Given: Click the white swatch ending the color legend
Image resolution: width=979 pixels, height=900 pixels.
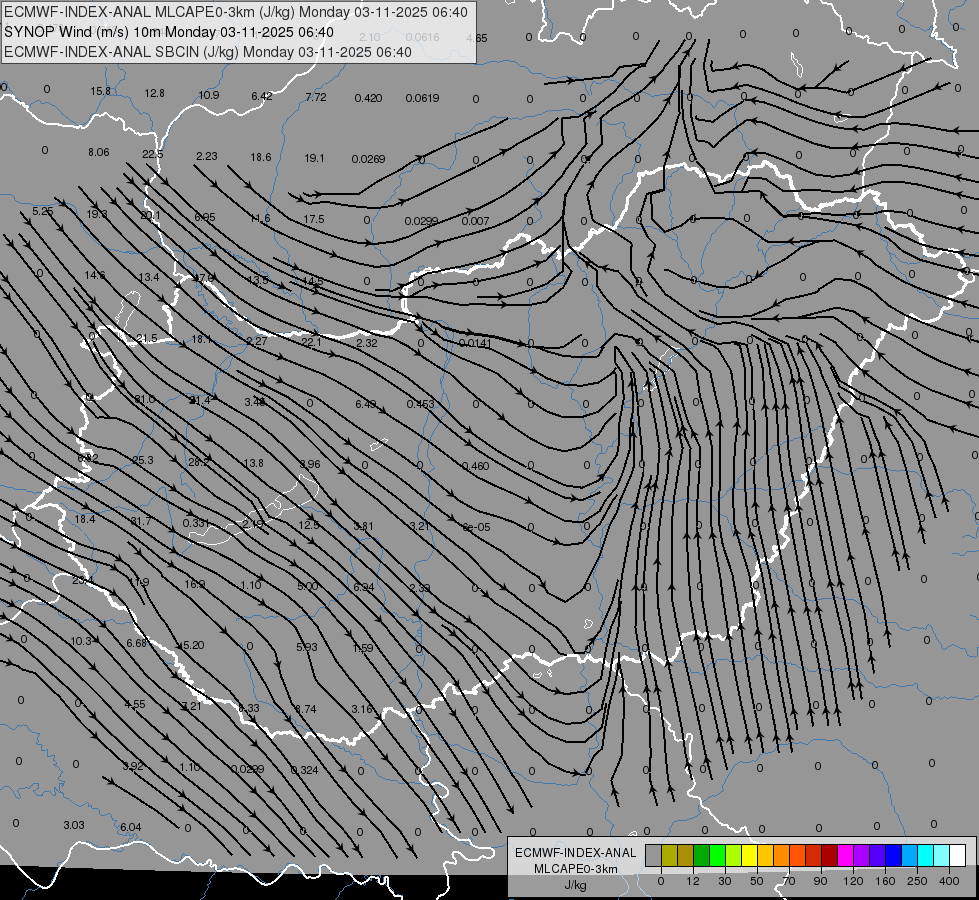Looking at the screenshot, I should (958, 855).
